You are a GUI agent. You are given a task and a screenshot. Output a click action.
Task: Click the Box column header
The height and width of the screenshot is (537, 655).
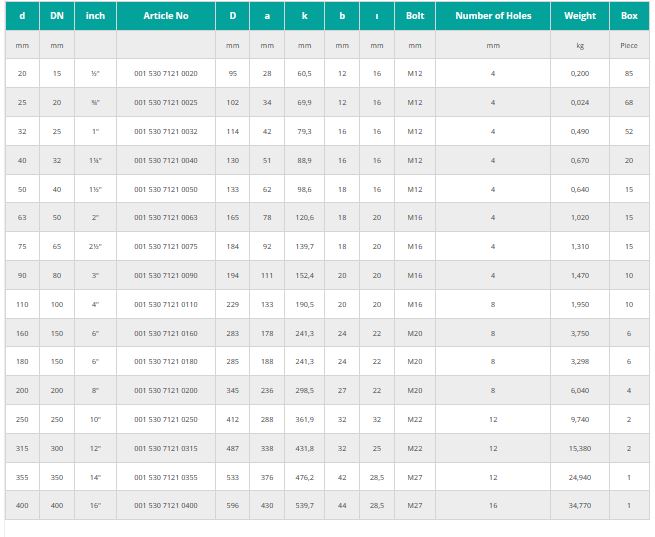click(628, 16)
